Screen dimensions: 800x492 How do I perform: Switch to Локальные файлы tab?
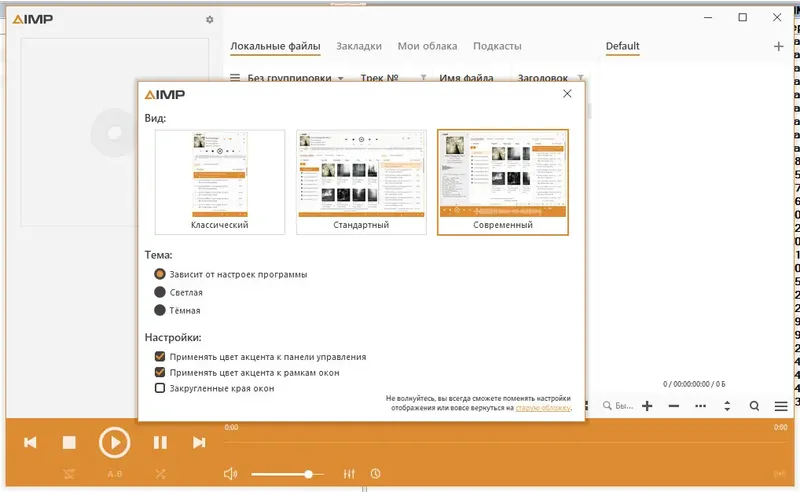point(276,46)
